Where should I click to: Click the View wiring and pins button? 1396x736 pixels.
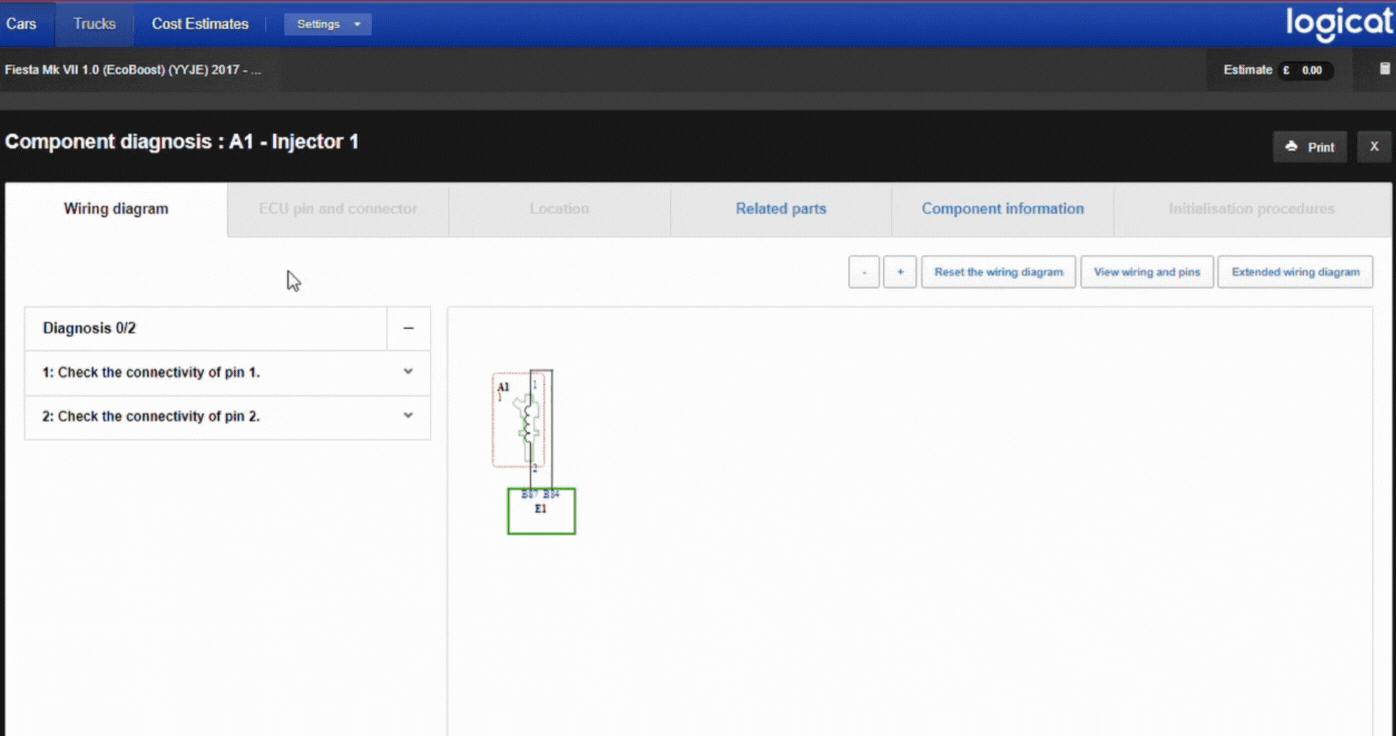[1147, 272]
